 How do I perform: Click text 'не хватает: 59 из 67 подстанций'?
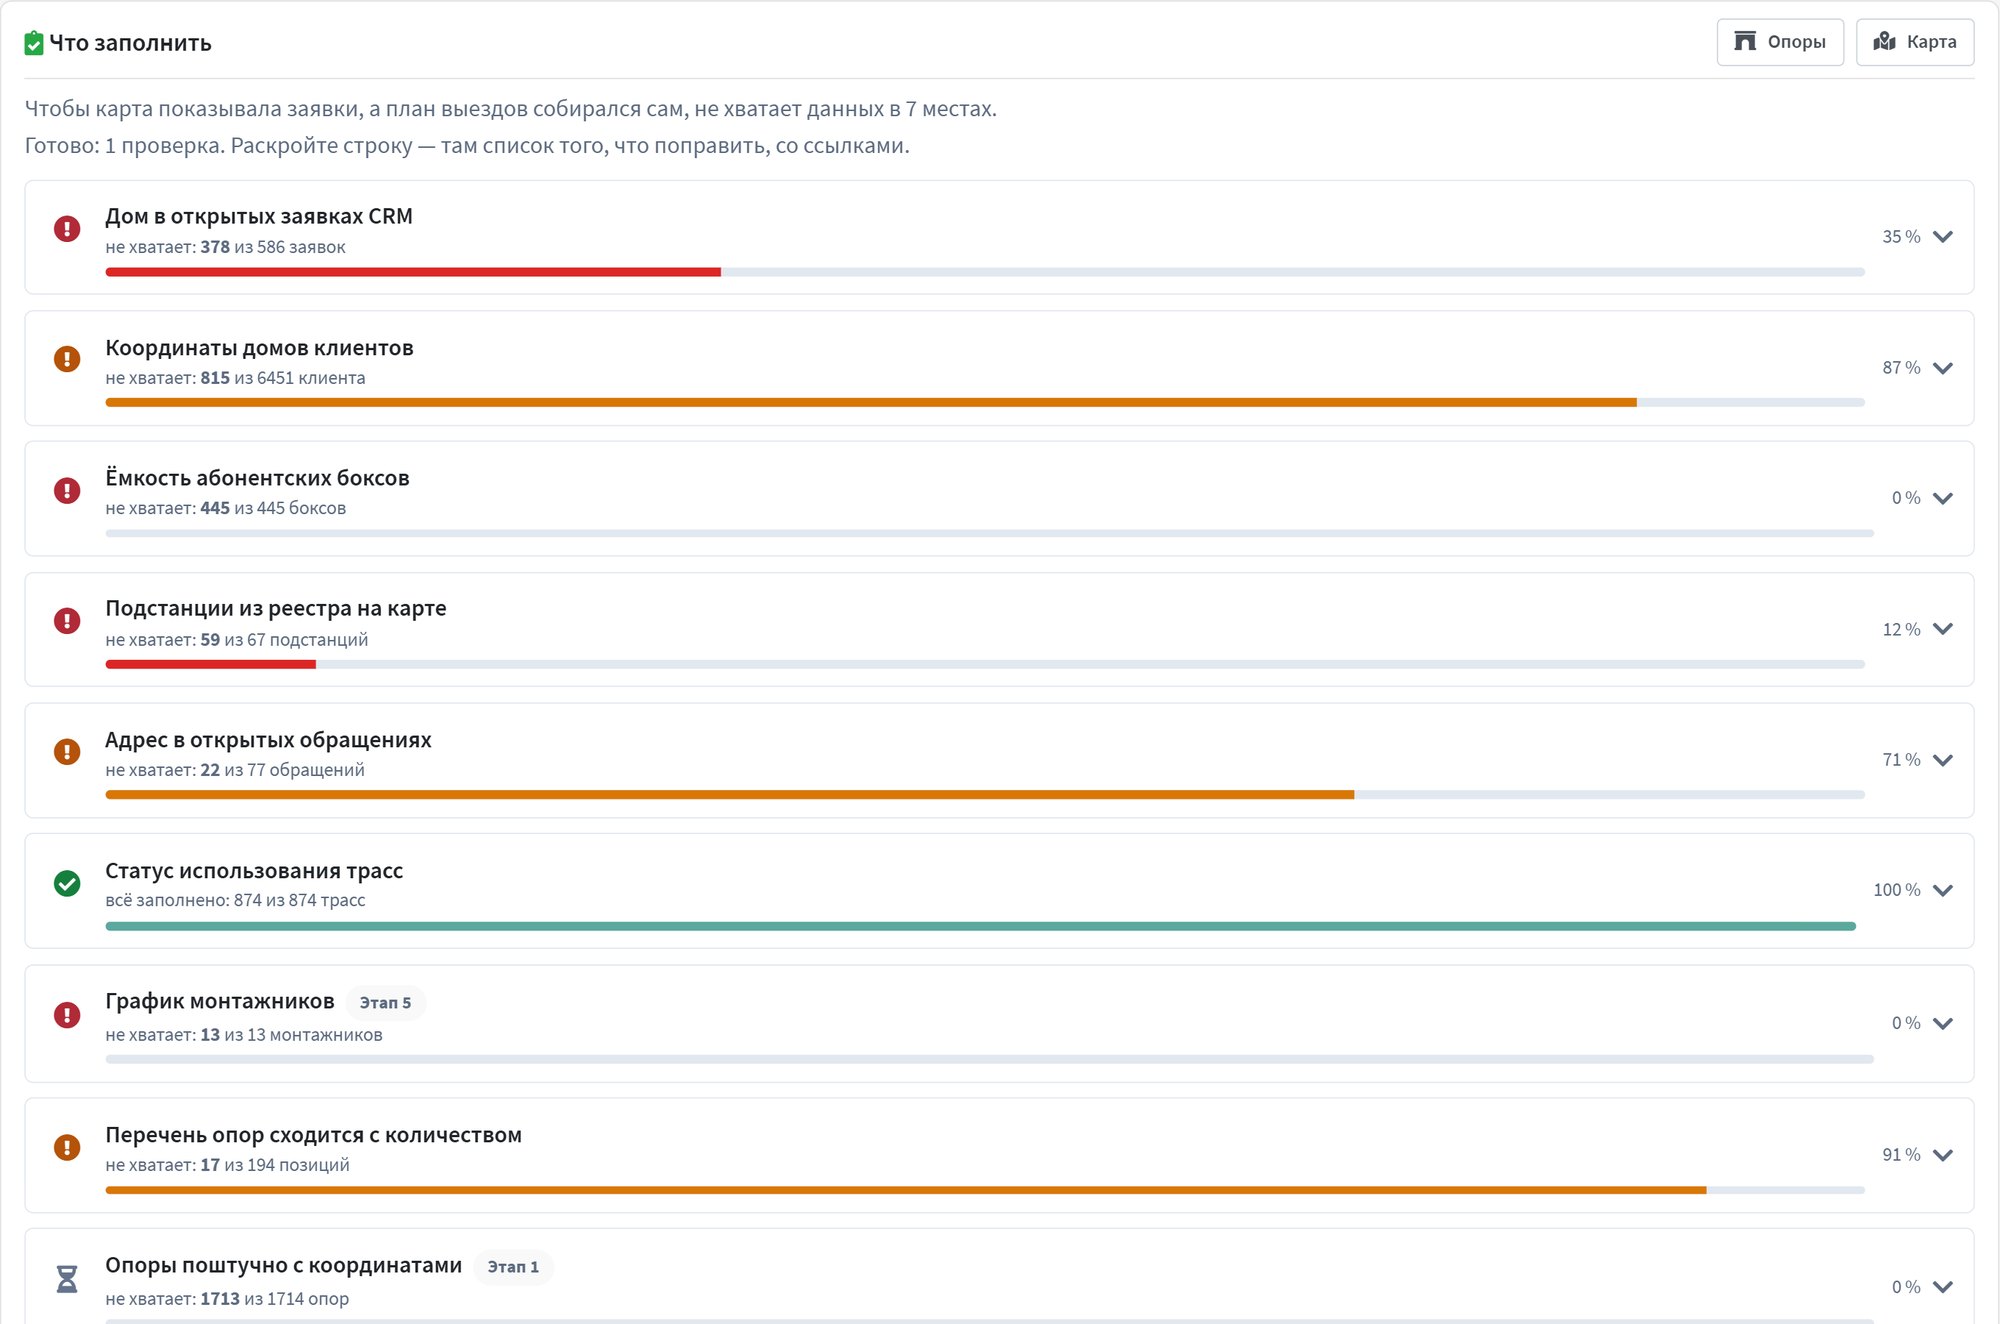tap(237, 640)
